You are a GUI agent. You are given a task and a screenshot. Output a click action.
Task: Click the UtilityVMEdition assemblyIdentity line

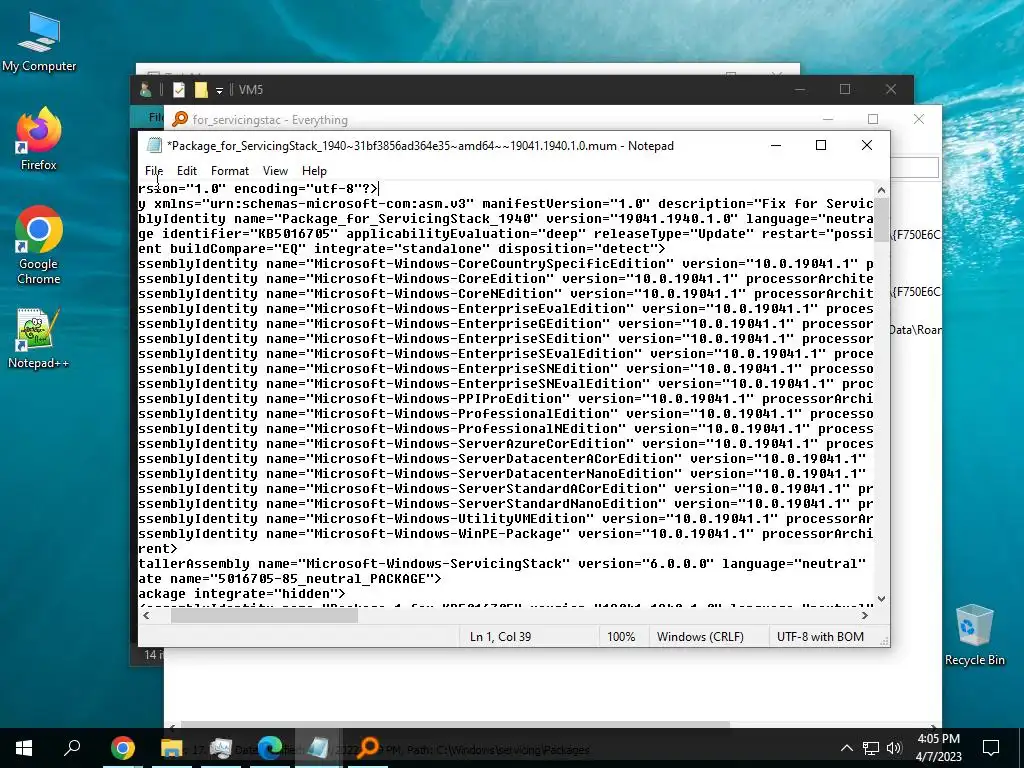point(505,519)
